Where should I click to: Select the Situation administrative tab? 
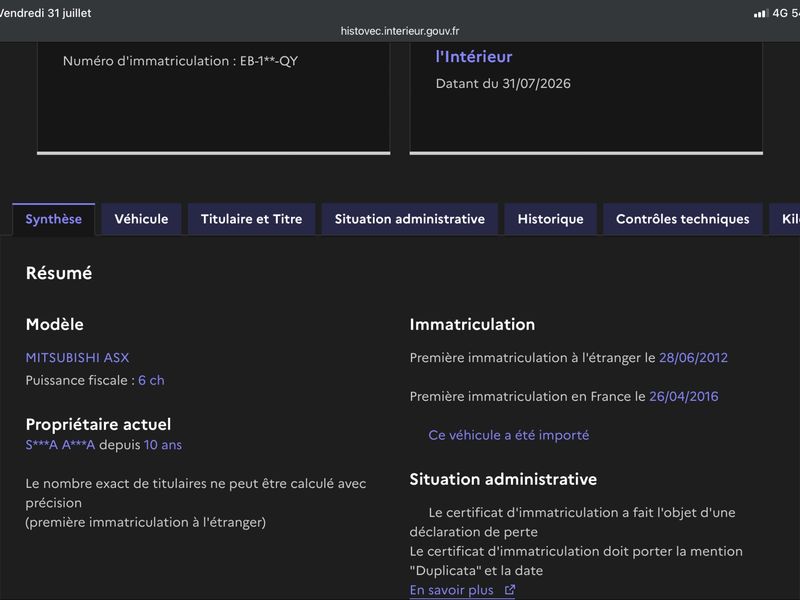pyautogui.click(x=410, y=219)
